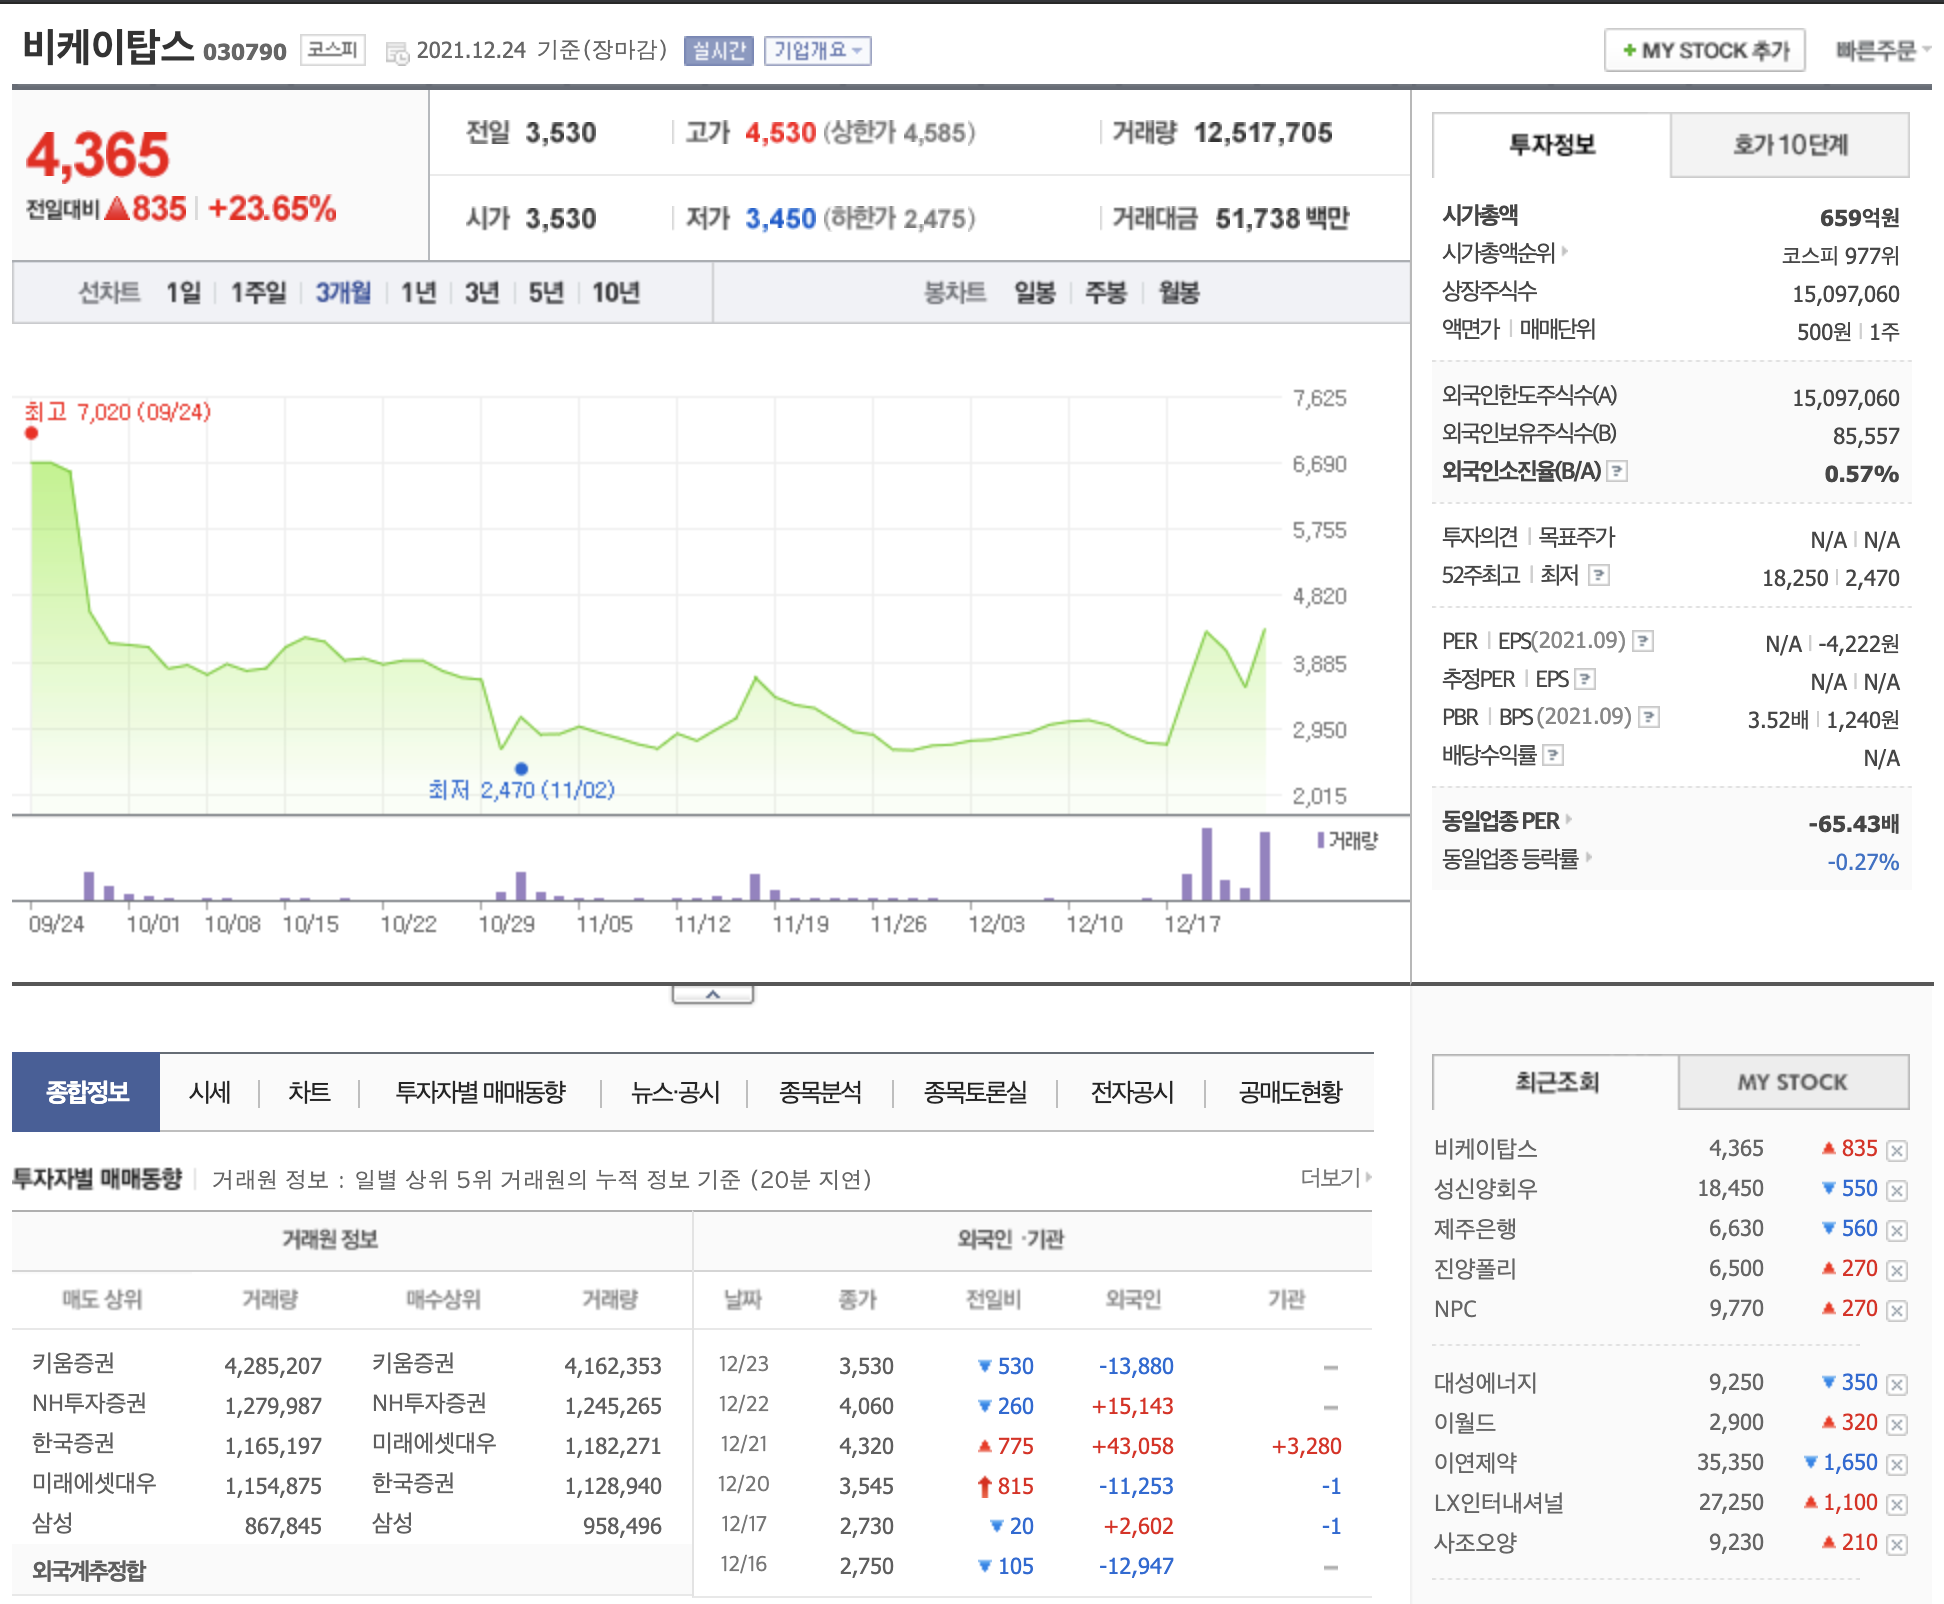Select 일봉 candlestick chart mode

pos(1034,293)
